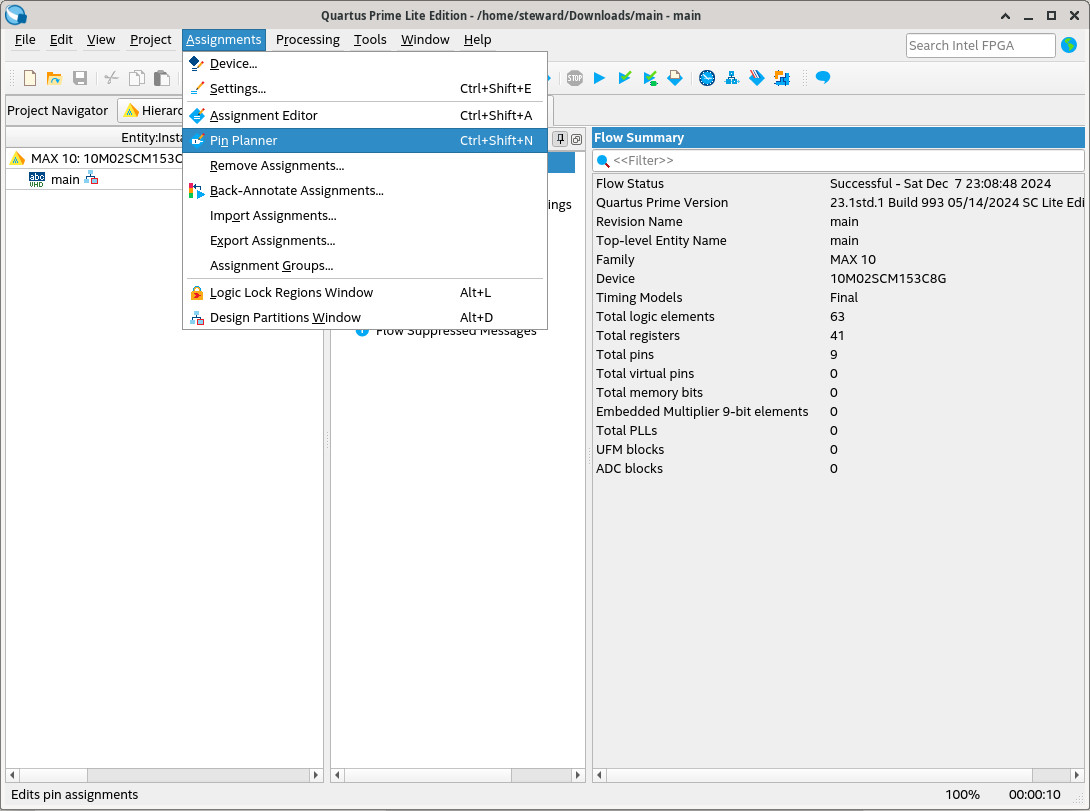This screenshot has height=811, width=1090.
Task: Click the Quartus Prime logo in title bar
Action: pos(16,15)
